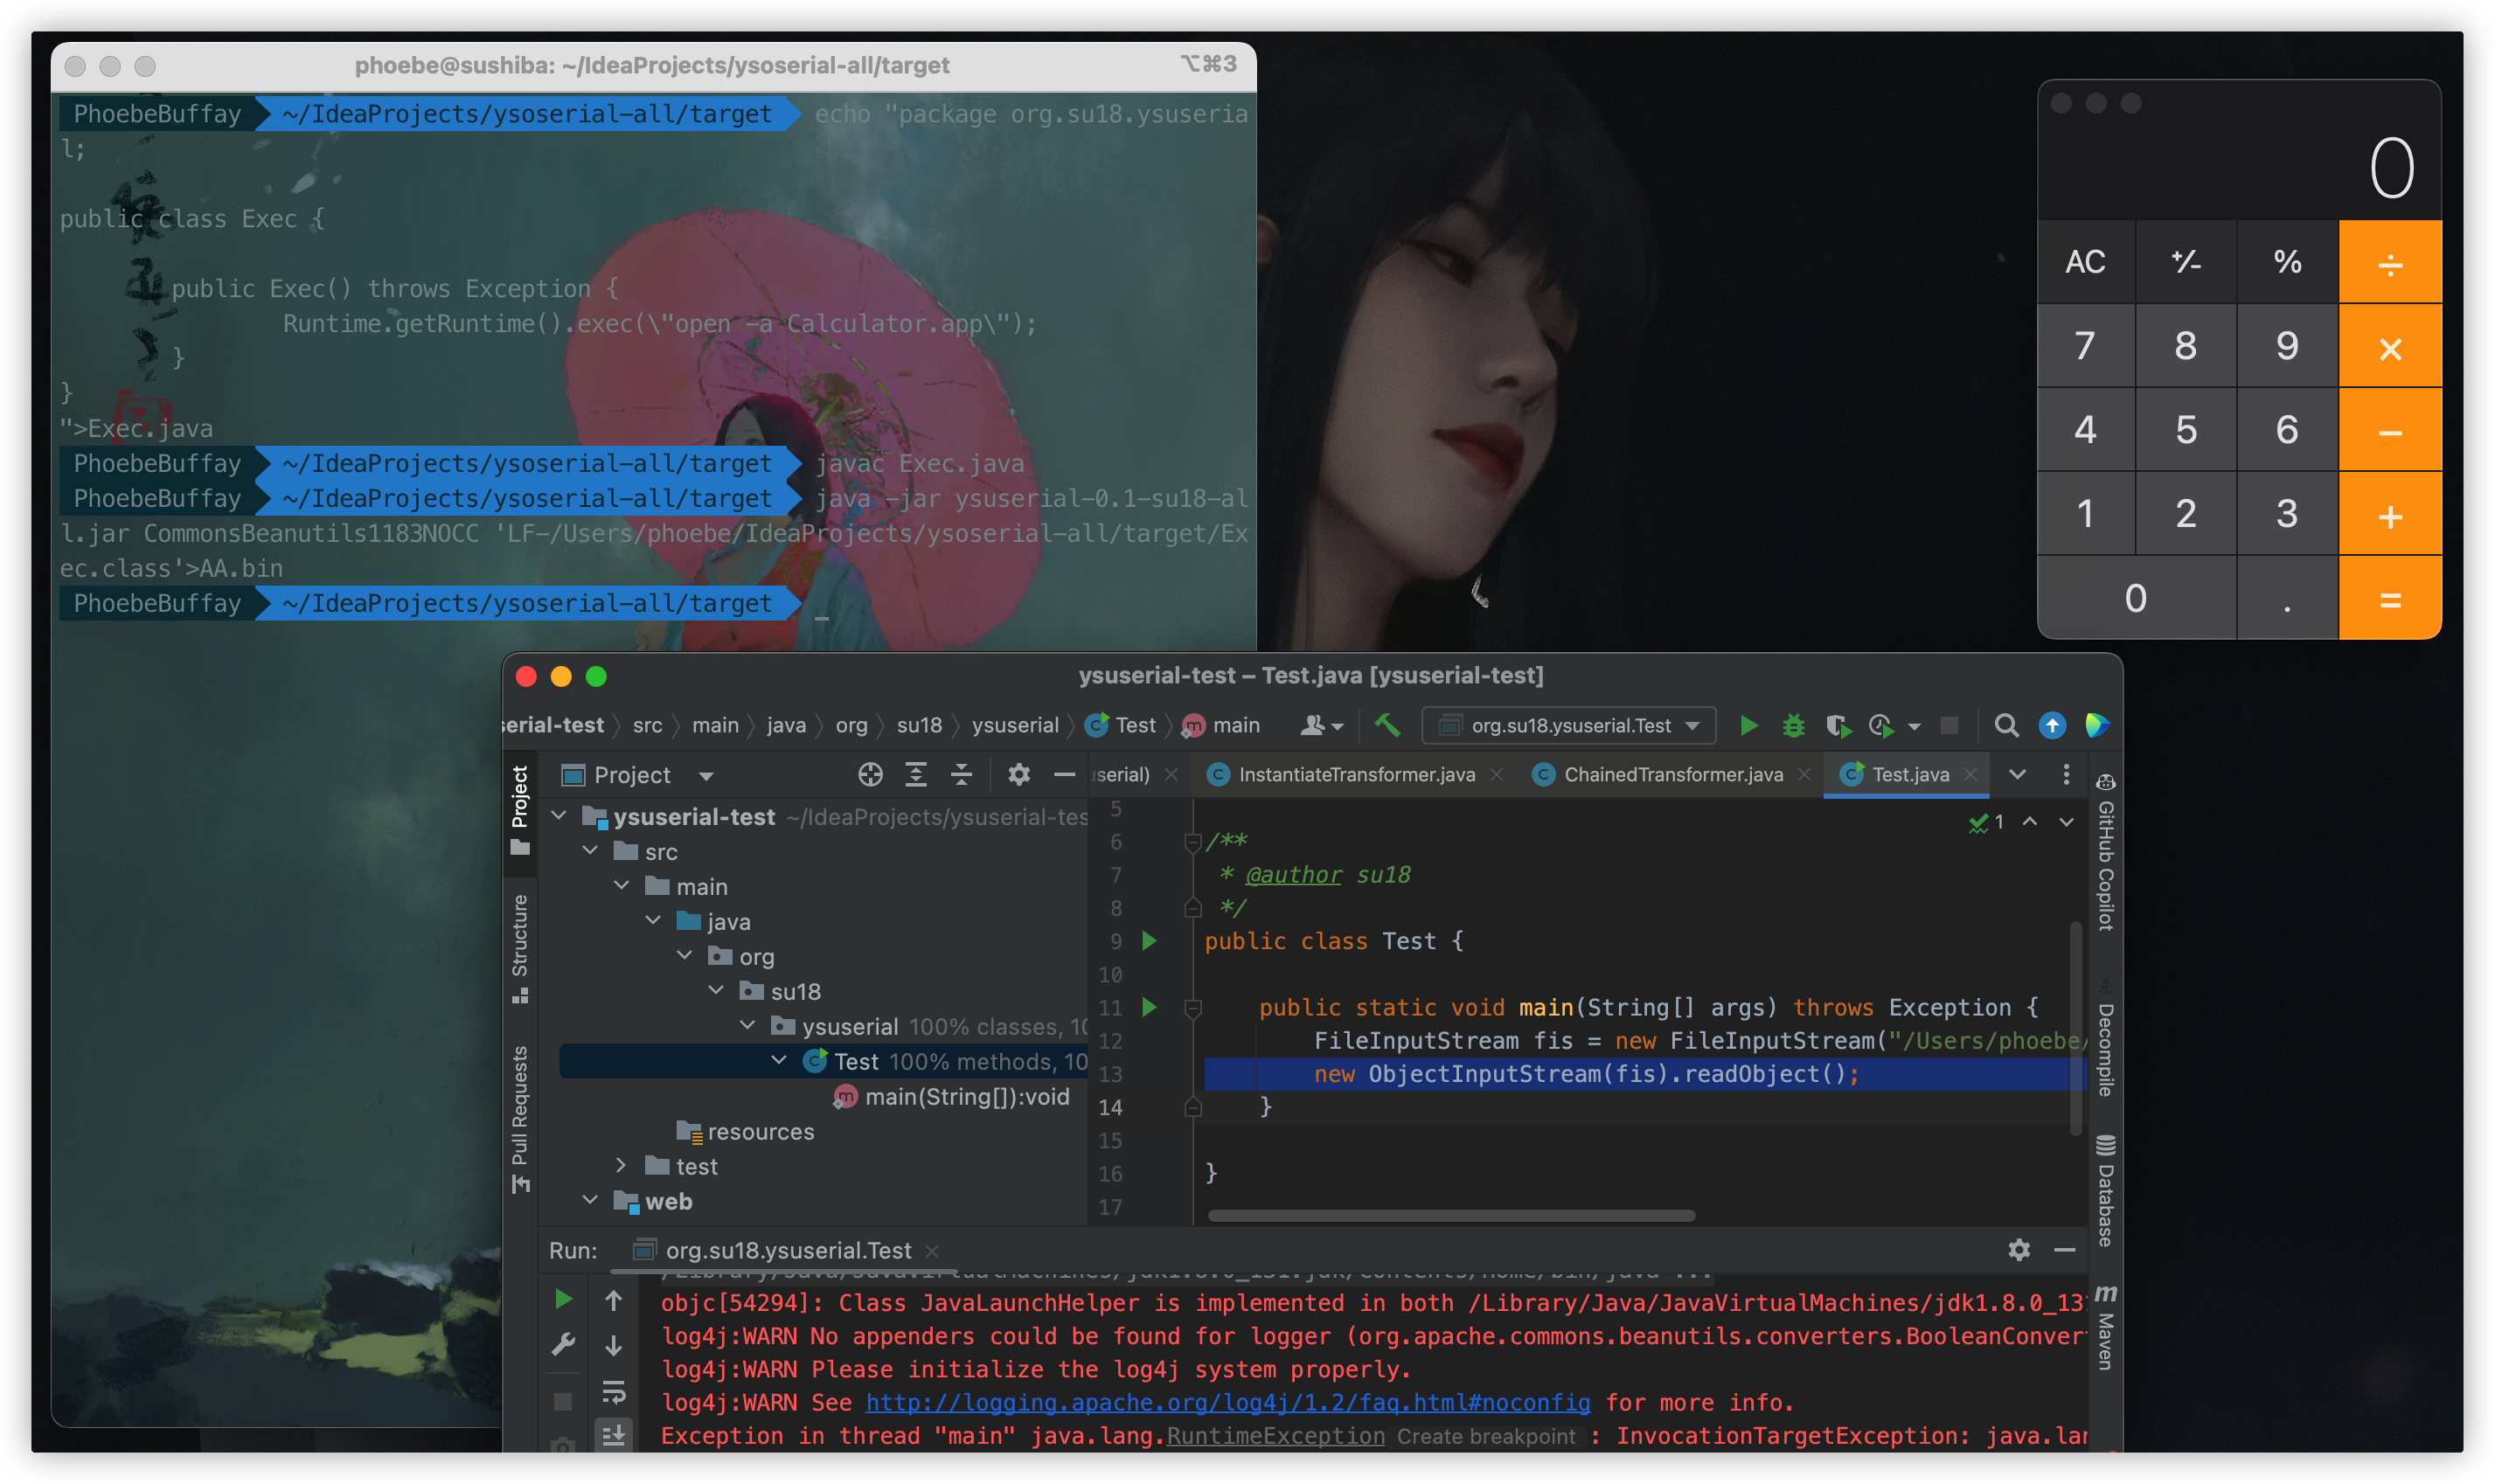Image resolution: width=2495 pixels, height=1484 pixels.
Task: Switch to InstantiateTransformer.java tab
Action: [1355, 775]
